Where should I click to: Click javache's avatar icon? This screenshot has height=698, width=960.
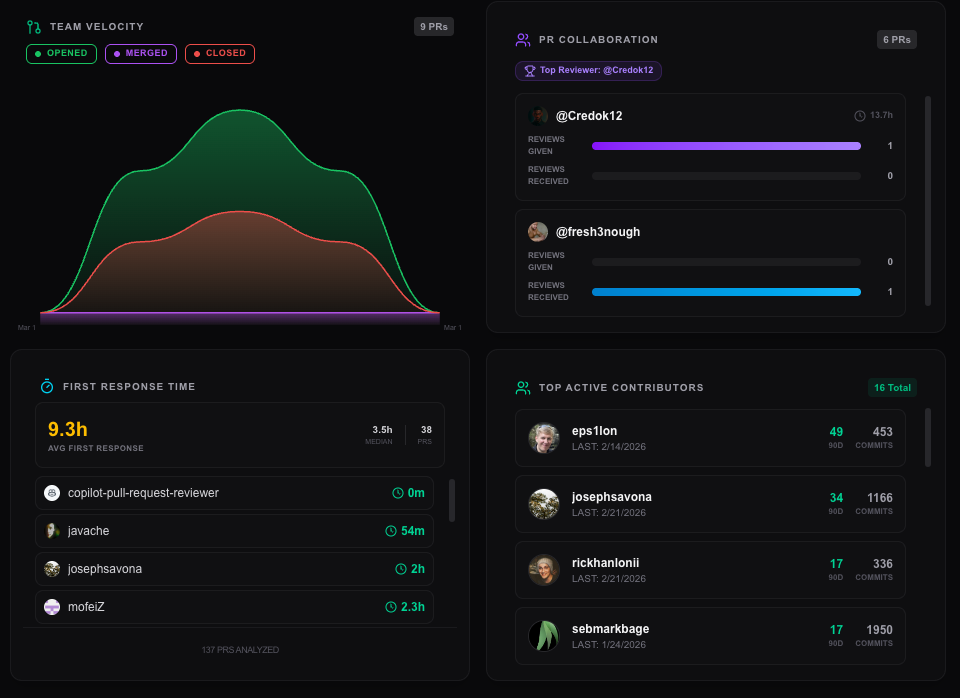[52, 531]
